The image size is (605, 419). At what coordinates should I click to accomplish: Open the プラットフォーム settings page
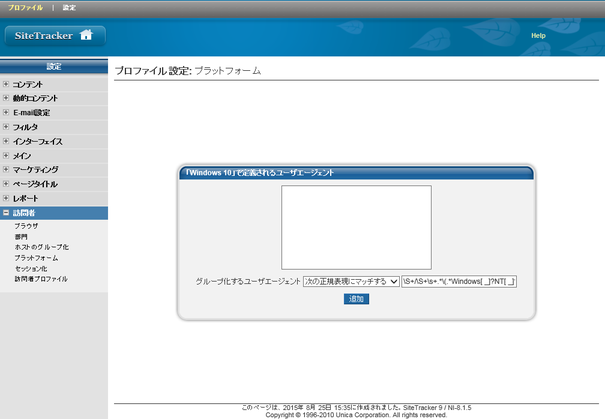point(36,258)
